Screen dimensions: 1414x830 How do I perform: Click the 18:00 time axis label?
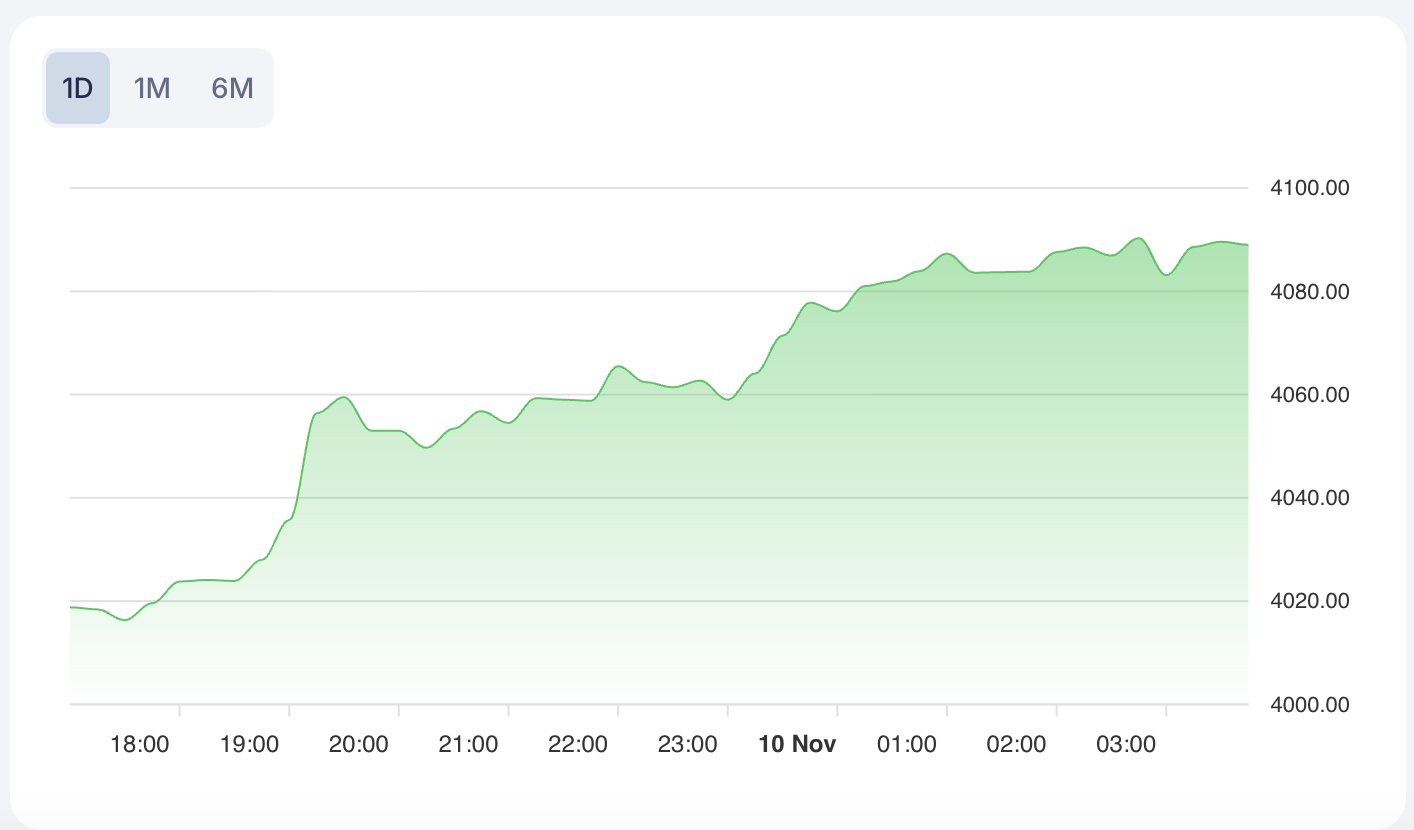click(x=139, y=744)
